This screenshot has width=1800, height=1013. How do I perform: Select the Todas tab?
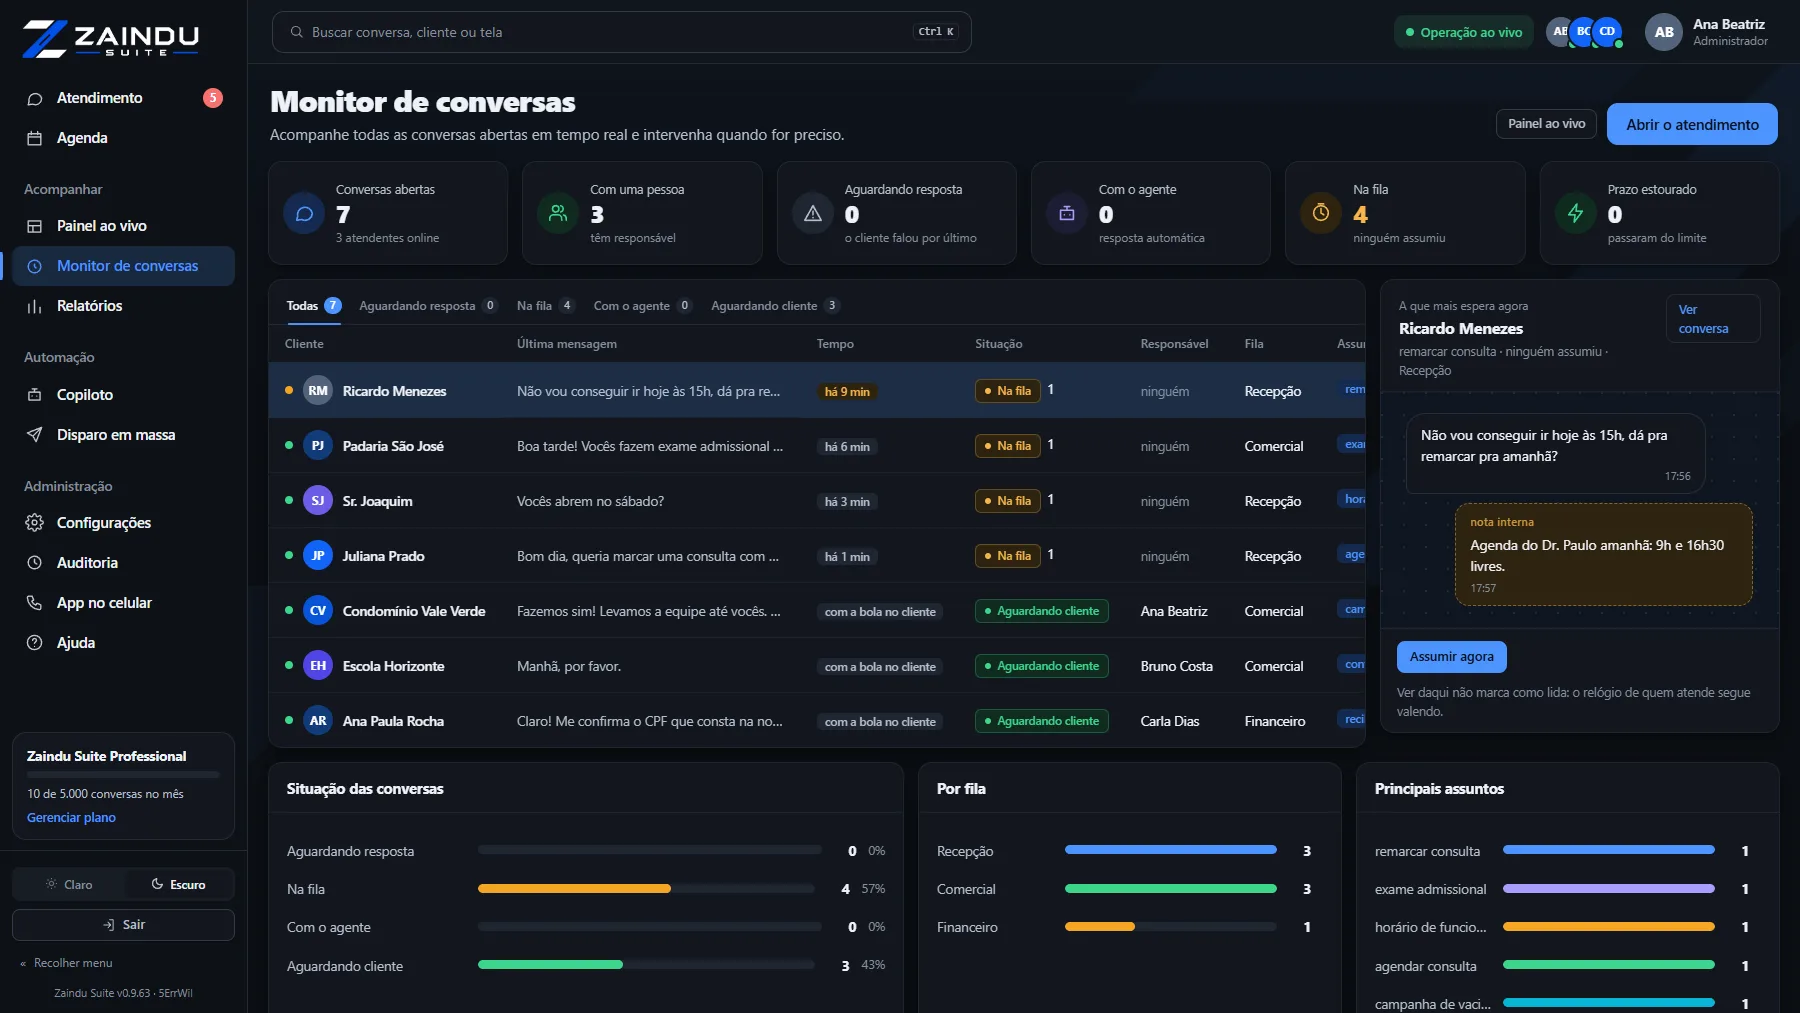pyautogui.click(x=313, y=306)
